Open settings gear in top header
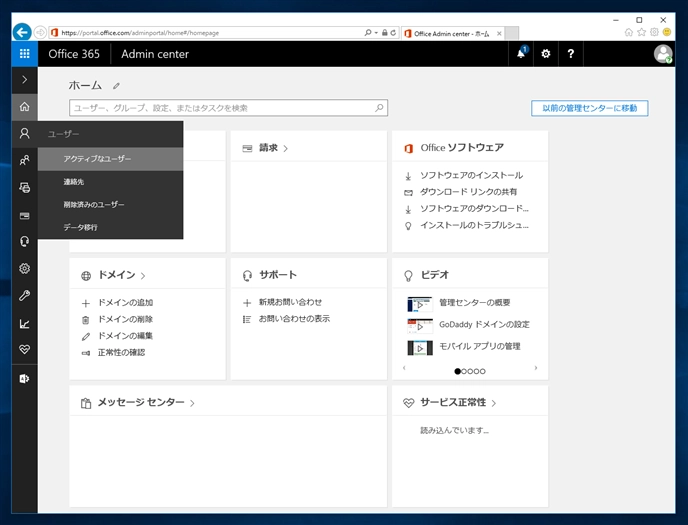This screenshot has width=688, height=525. [x=546, y=54]
